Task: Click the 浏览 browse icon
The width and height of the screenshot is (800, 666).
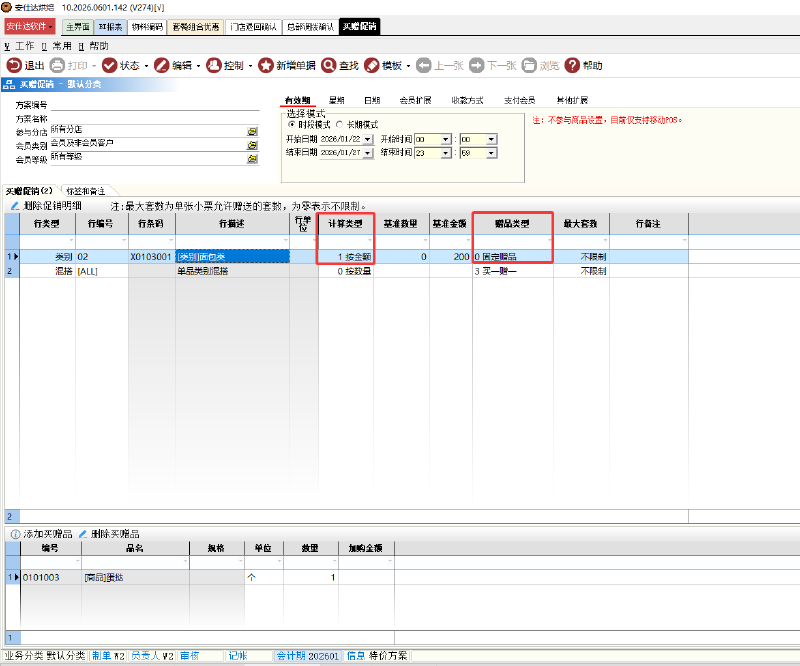Action: [529, 65]
